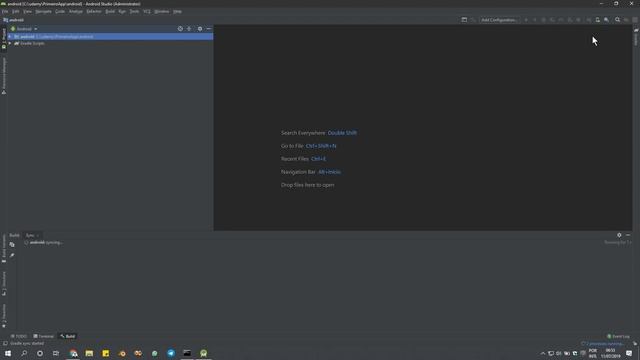
Task: Open the Code menu
Action: pos(60,11)
